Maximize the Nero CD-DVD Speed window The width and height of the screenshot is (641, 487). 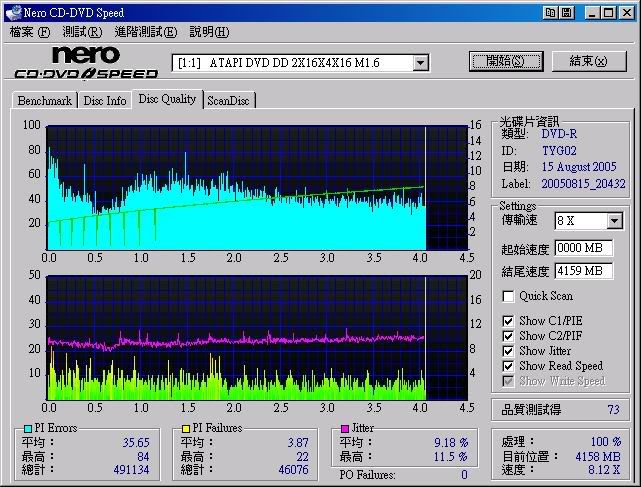pos(609,13)
